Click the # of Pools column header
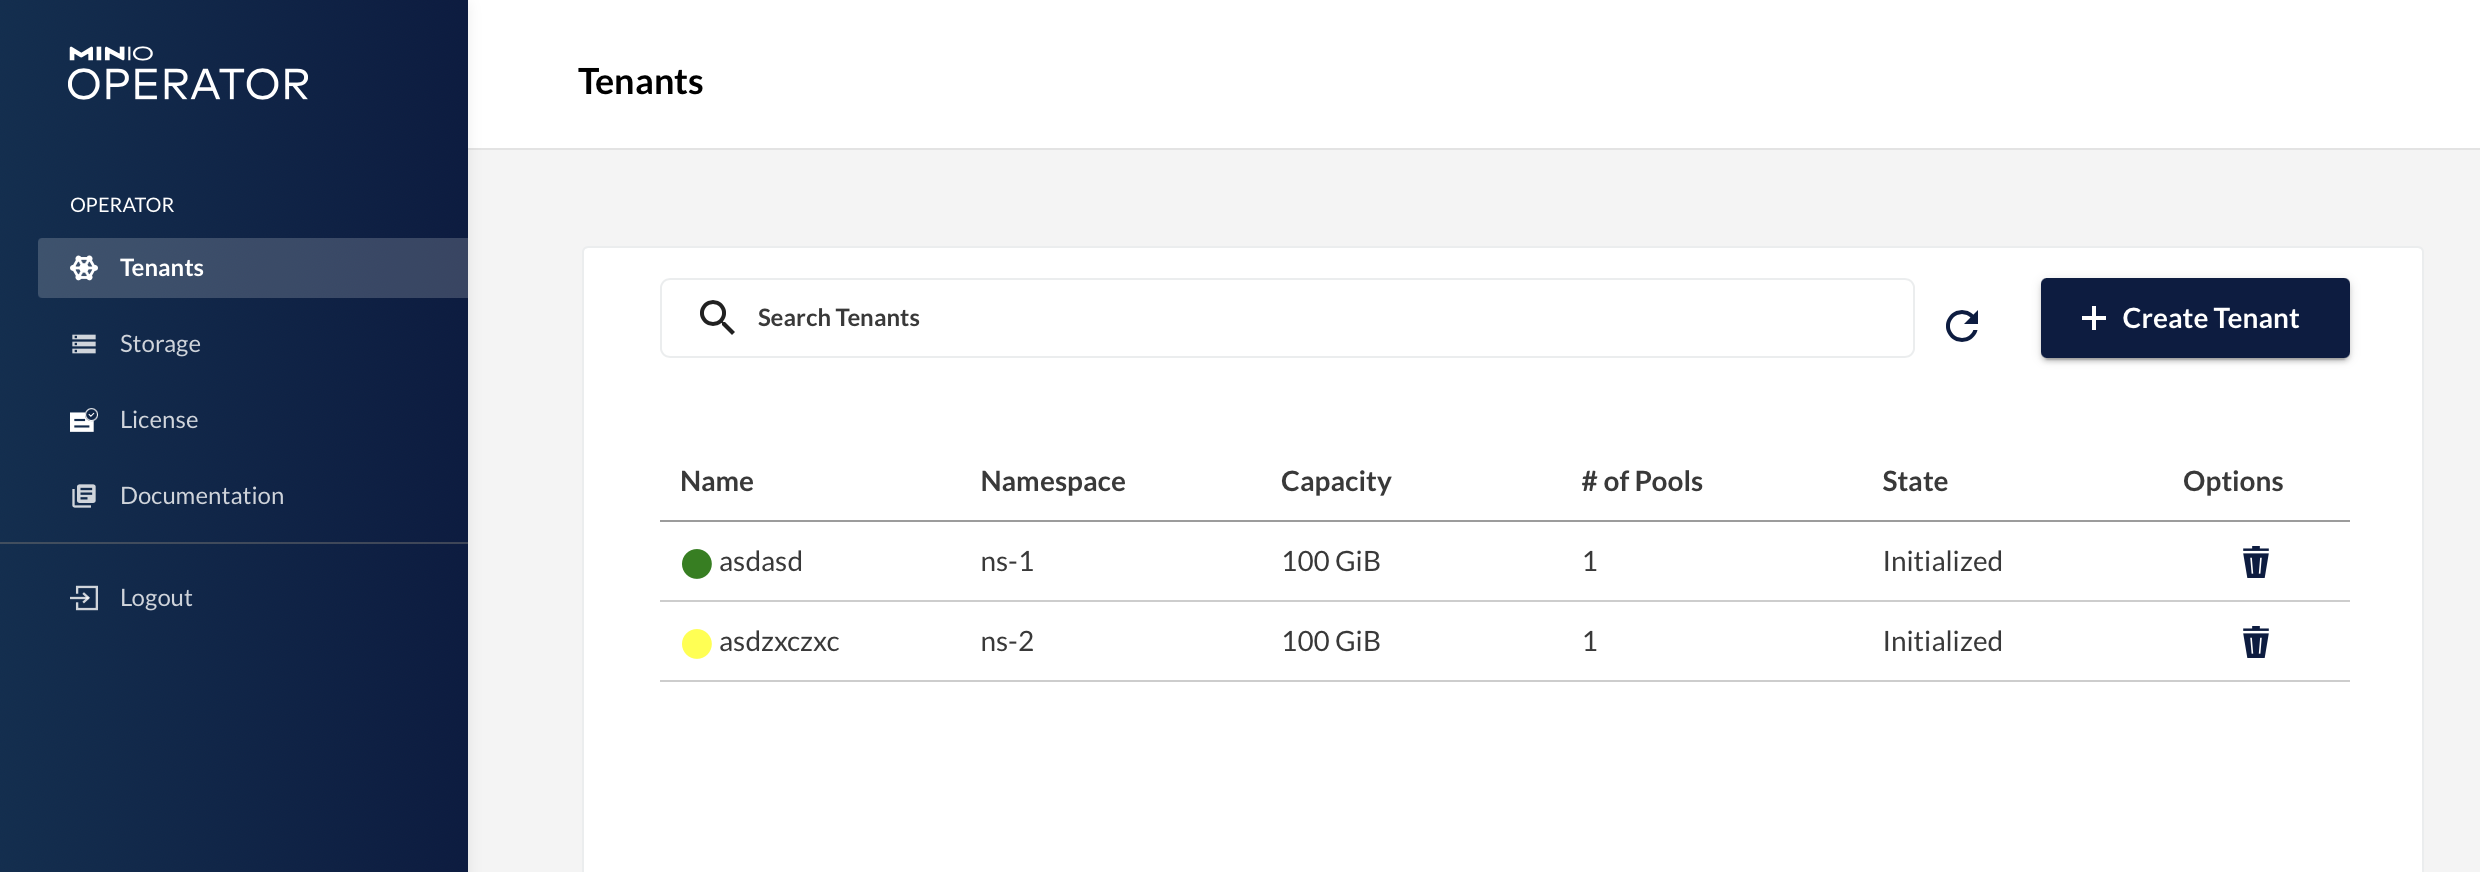Image resolution: width=2480 pixels, height=872 pixels. tap(1642, 482)
